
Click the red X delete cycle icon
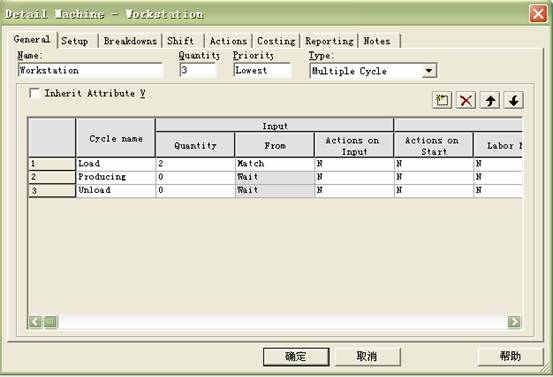[466, 101]
